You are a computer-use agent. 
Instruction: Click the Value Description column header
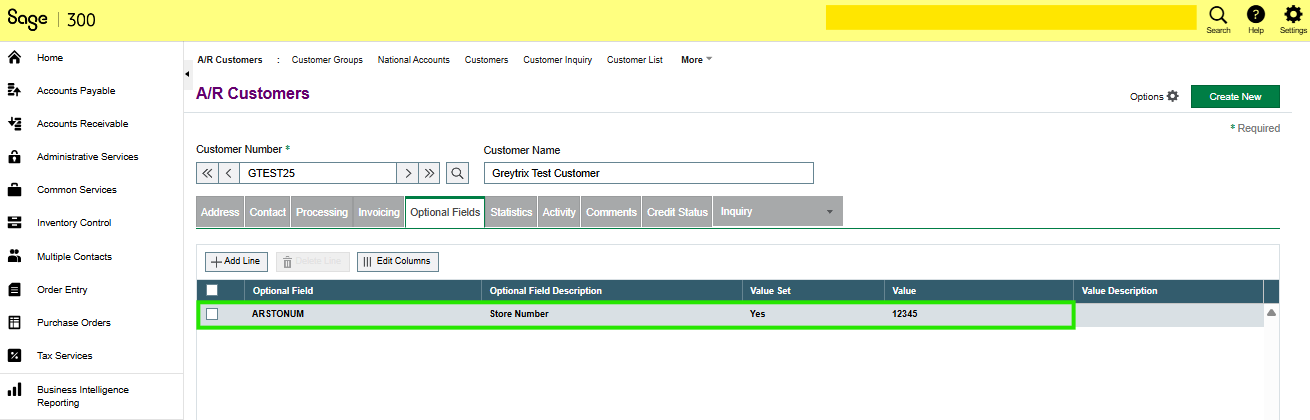tap(1168, 291)
